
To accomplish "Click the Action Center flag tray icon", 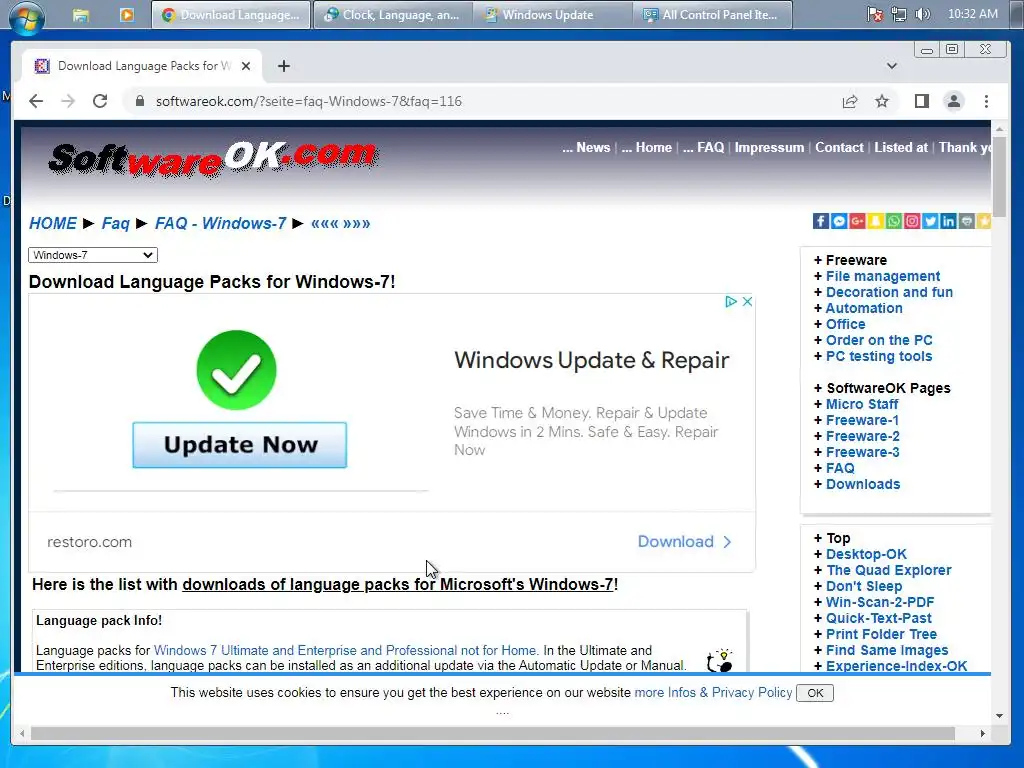I will [x=874, y=14].
